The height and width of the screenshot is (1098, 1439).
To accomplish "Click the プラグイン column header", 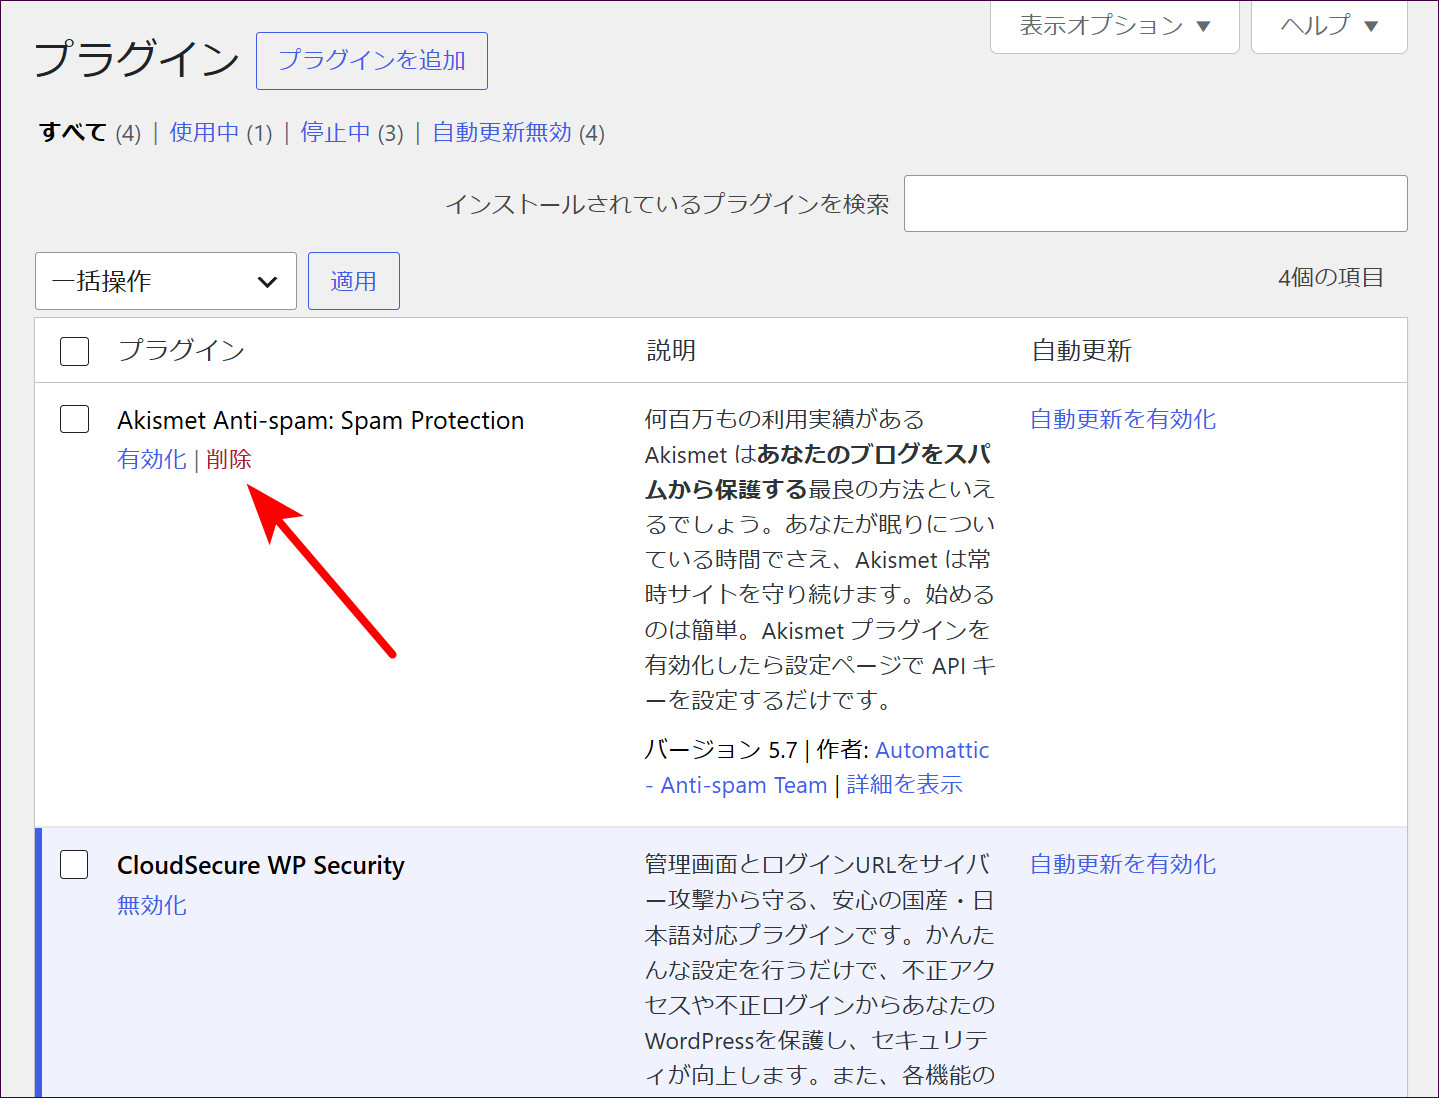I will tap(181, 350).
